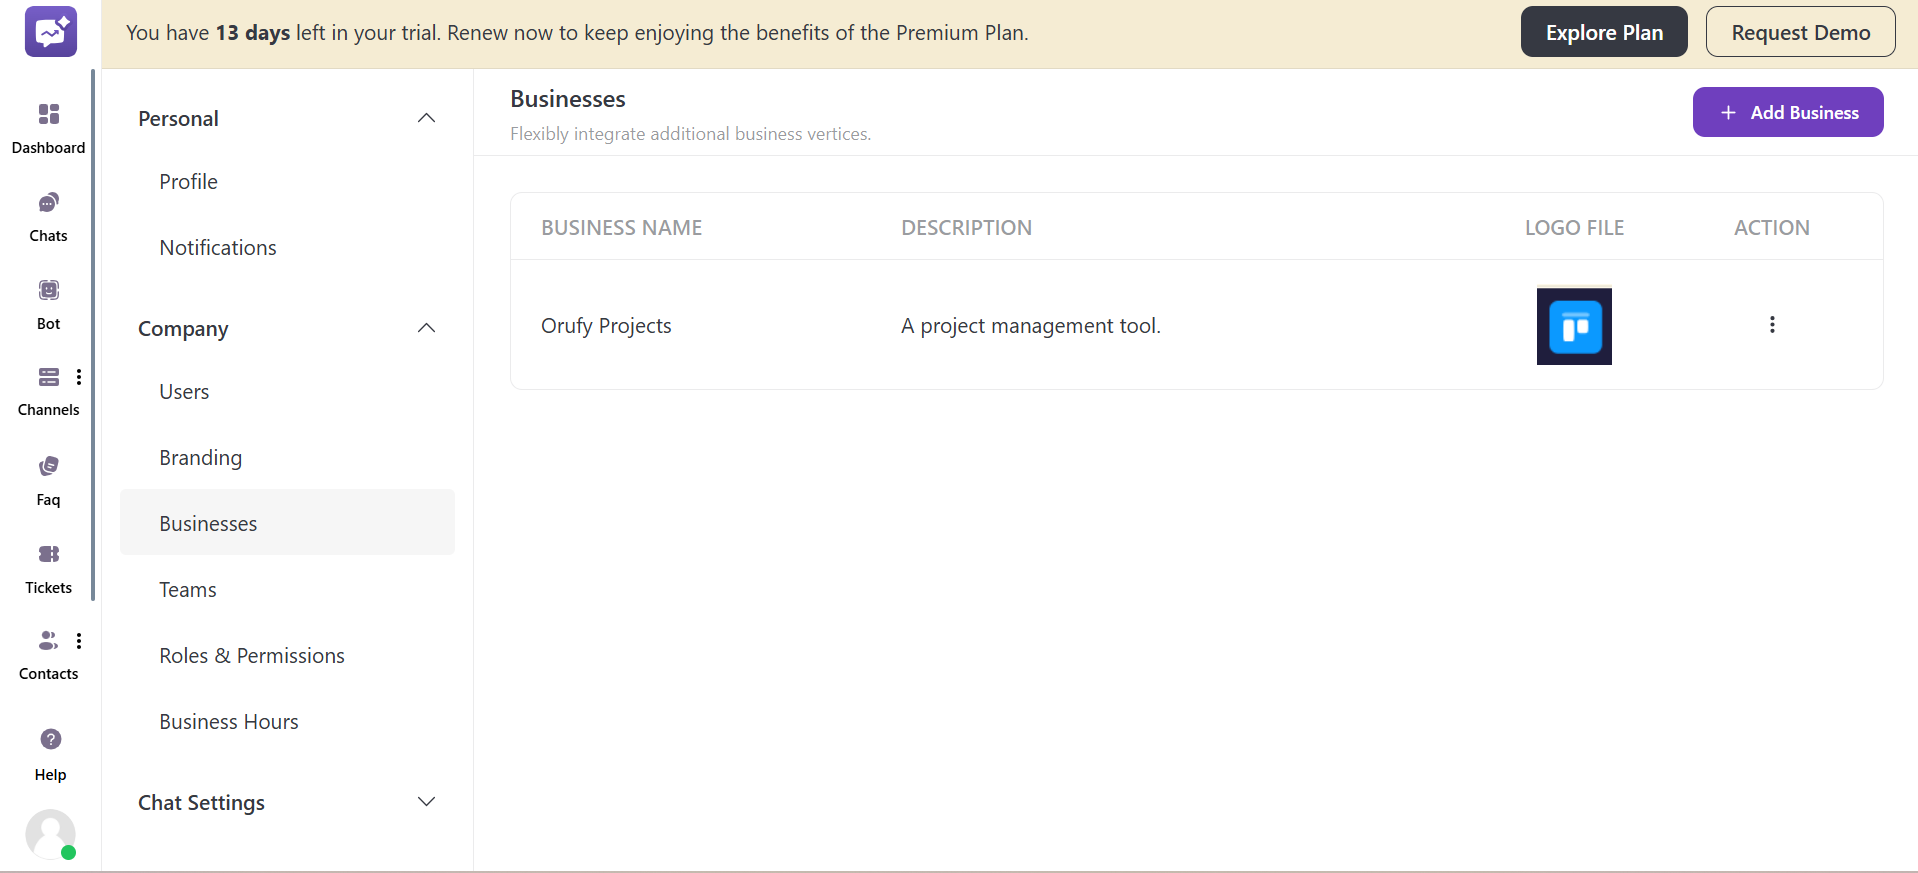Viewport: 1918px width, 873px height.
Task: Click the Chat Settings section heading
Action: (x=201, y=803)
